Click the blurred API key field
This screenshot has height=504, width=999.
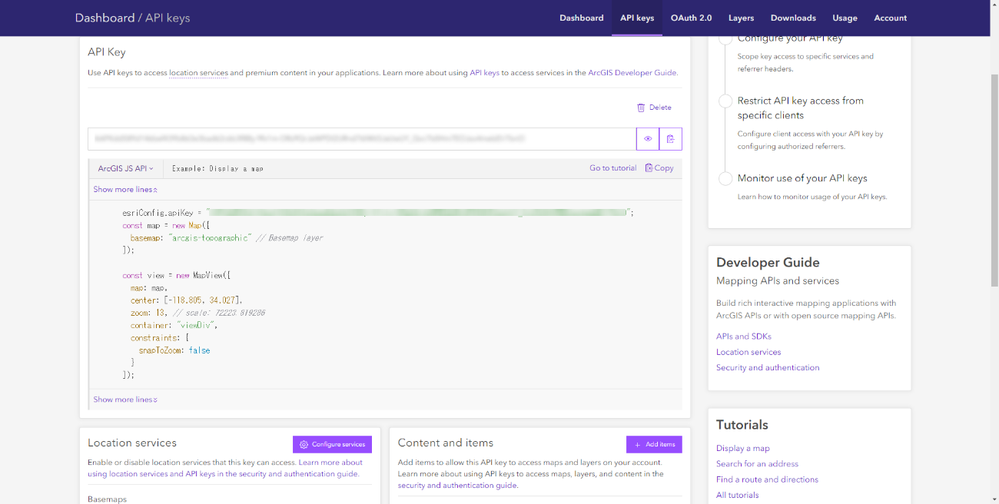click(x=362, y=139)
